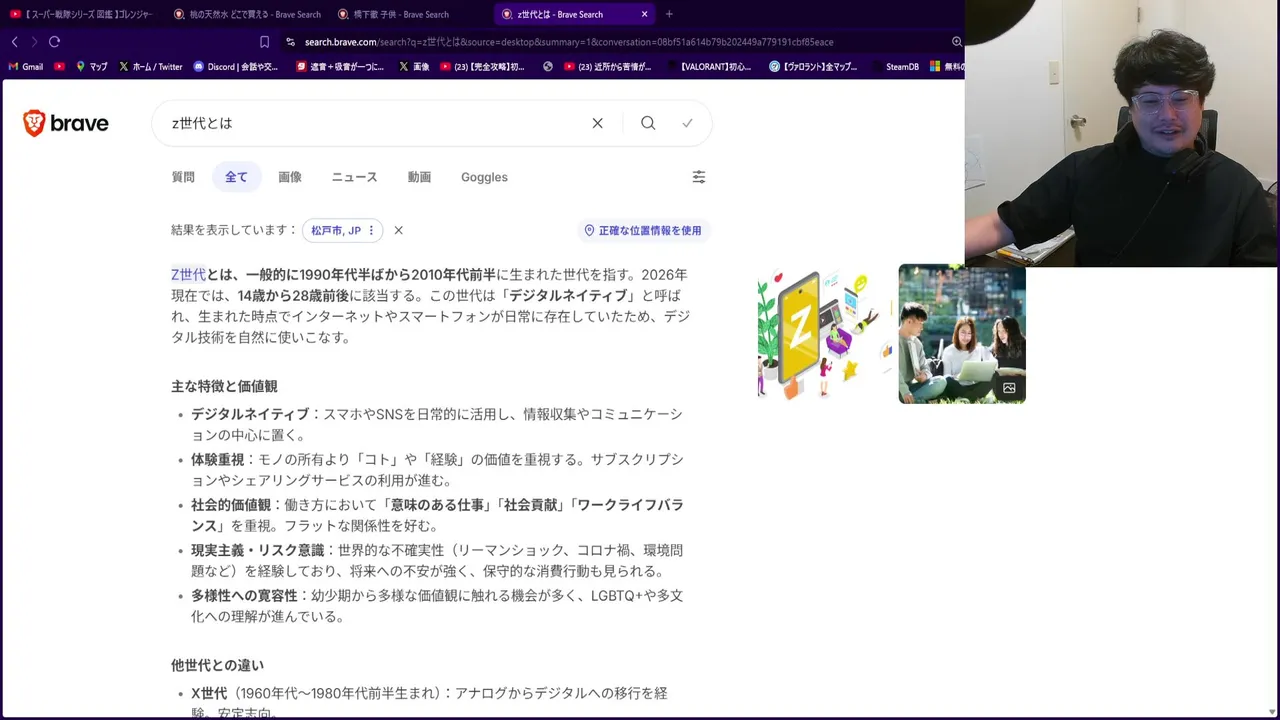Click 結果を表示しています： label
This screenshot has height=720, width=1280.
(x=234, y=230)
